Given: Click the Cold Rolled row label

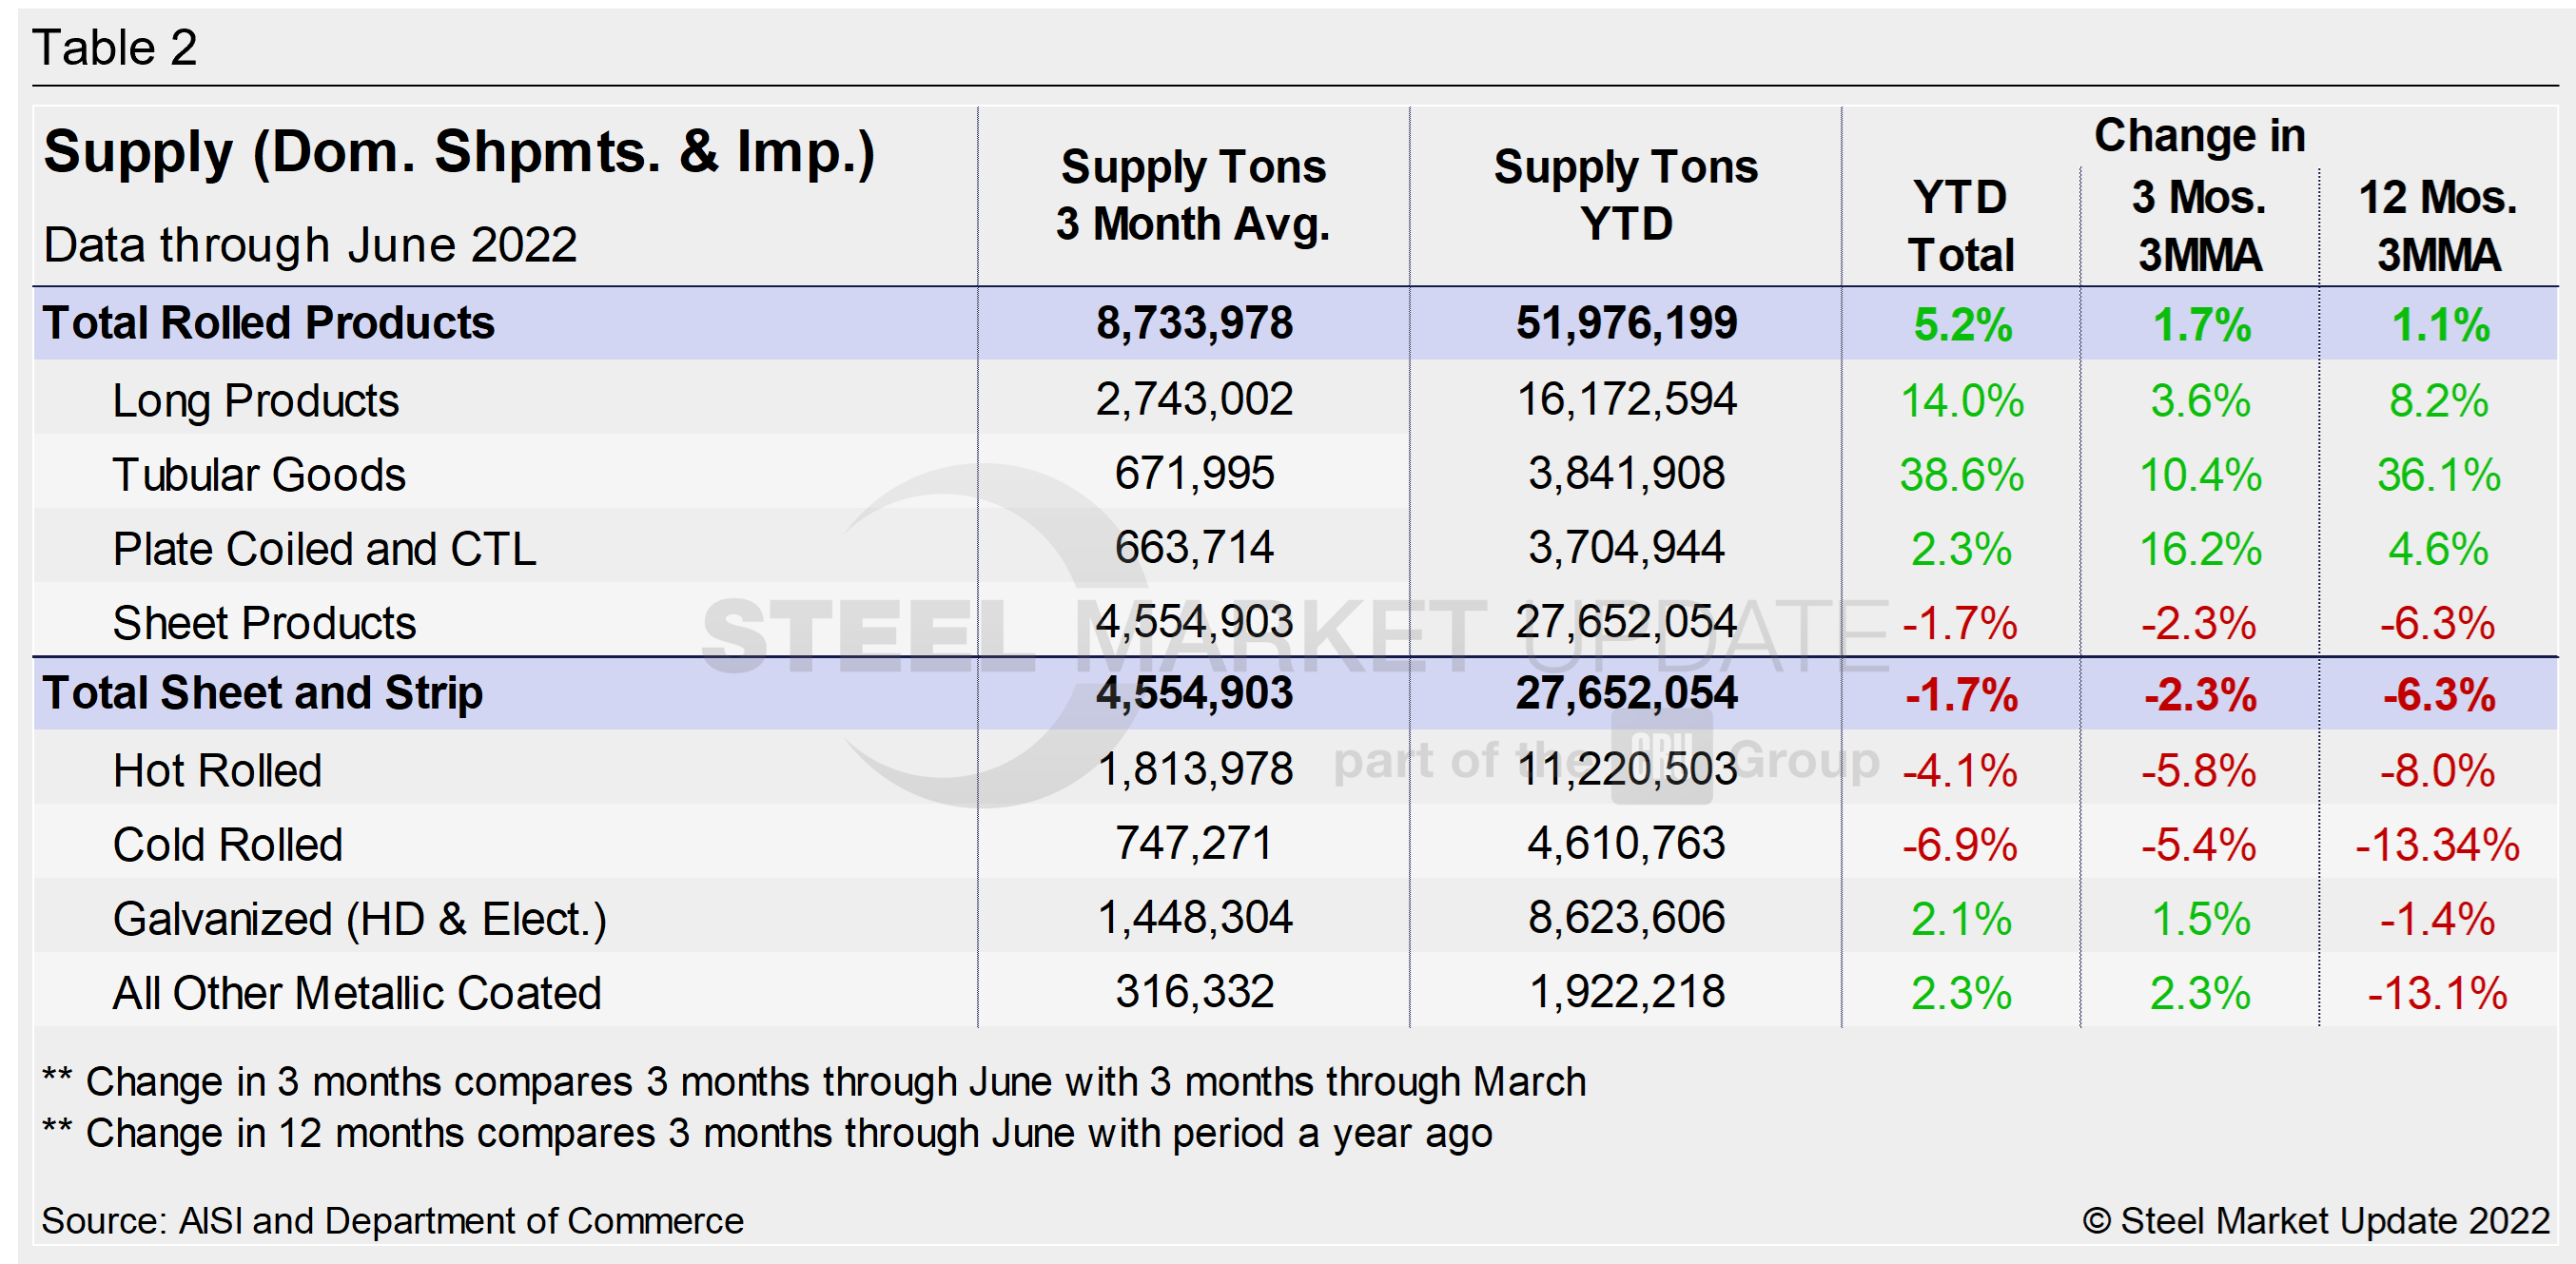Looking at the screenshot, I should click(x=227, y=845).
